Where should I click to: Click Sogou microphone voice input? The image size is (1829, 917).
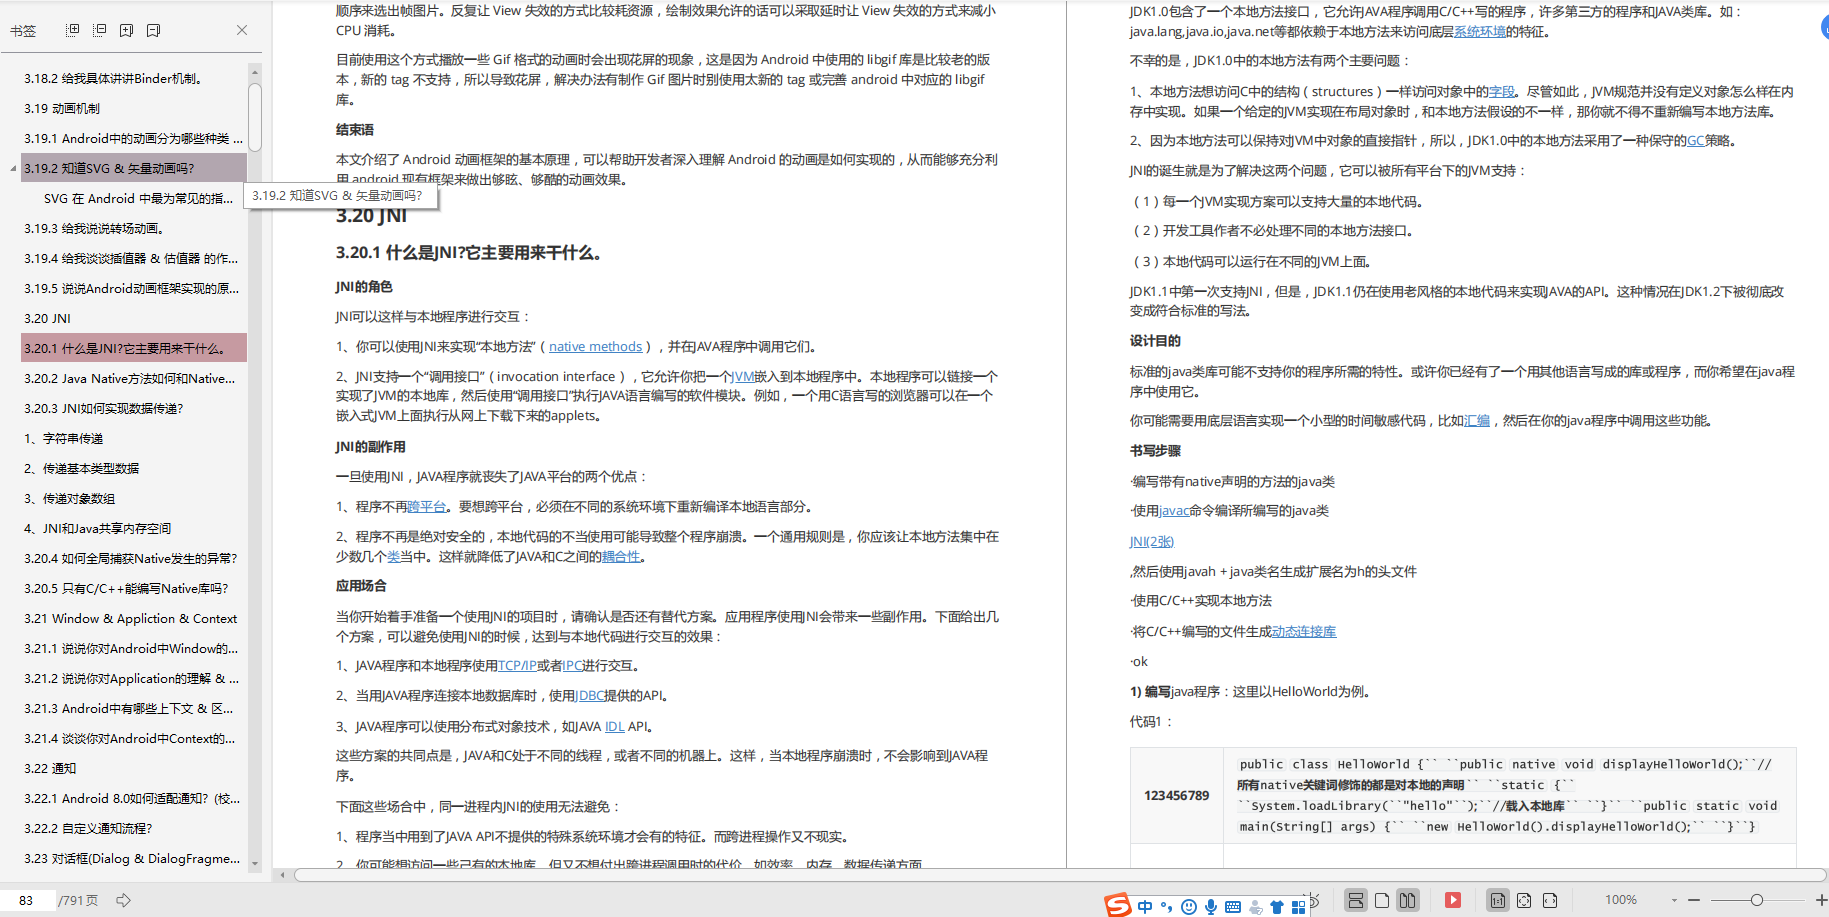click(x=1211, y=907)
